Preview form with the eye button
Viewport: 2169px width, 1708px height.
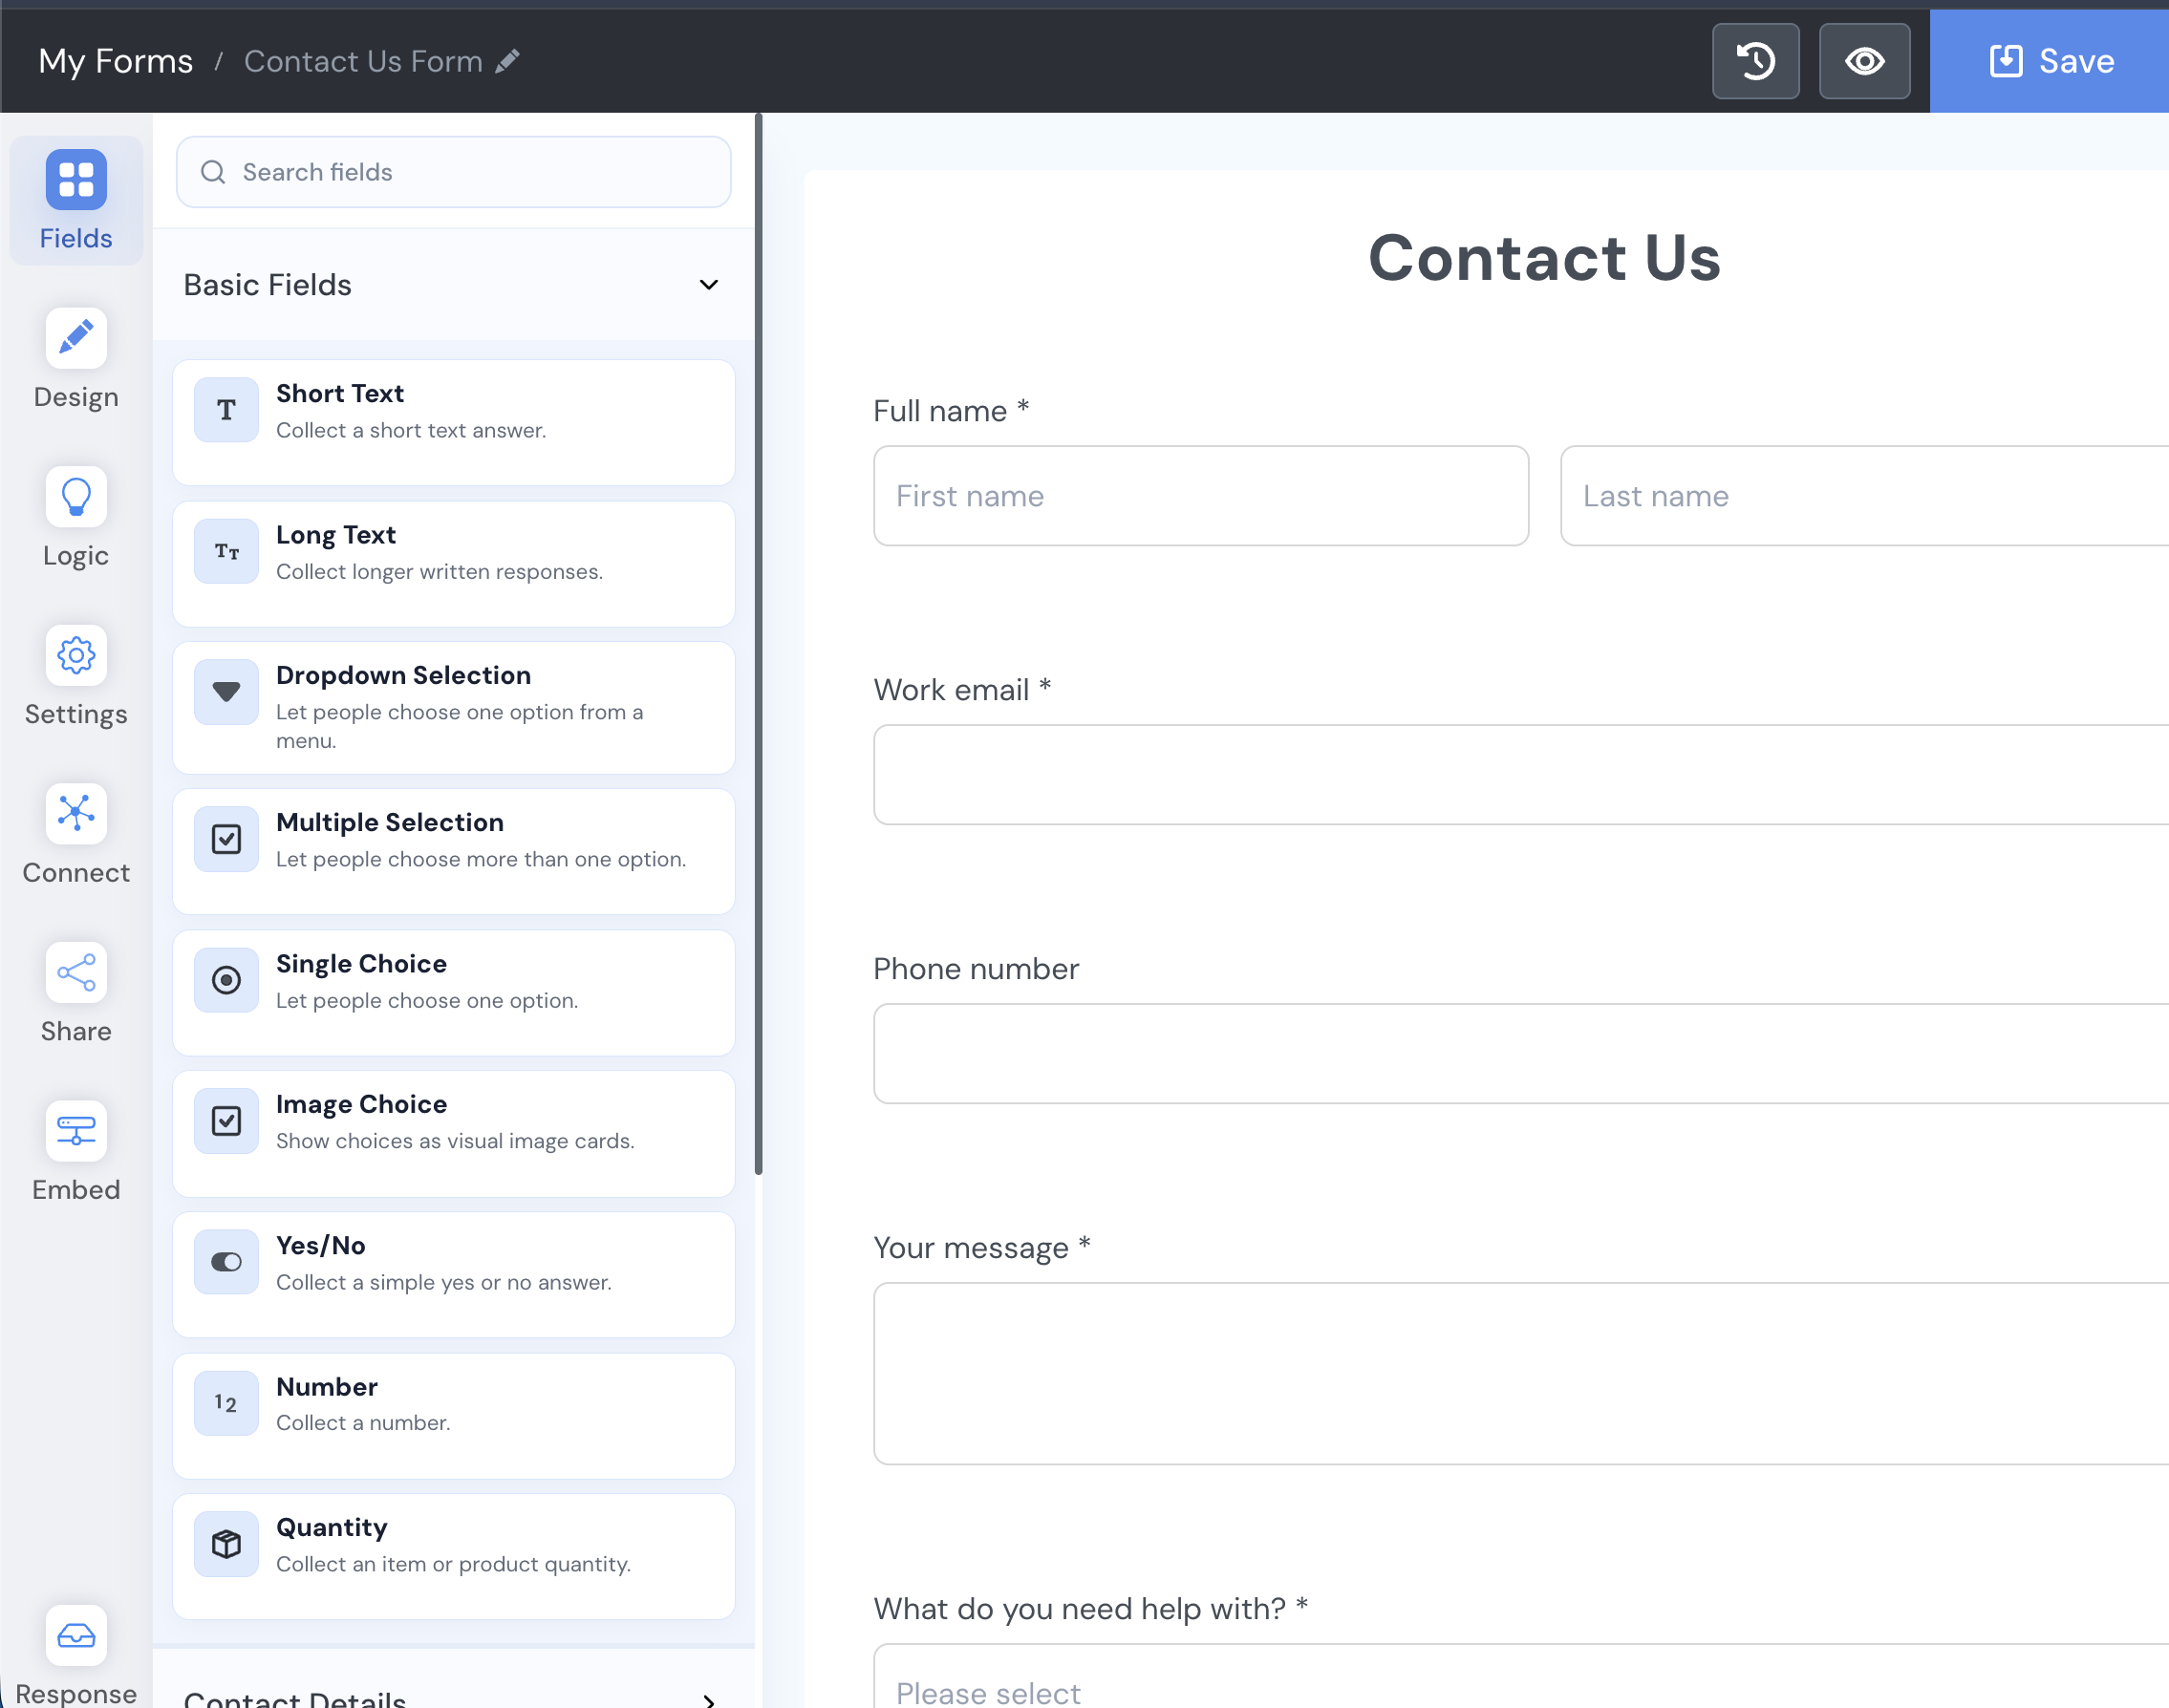1864,61
